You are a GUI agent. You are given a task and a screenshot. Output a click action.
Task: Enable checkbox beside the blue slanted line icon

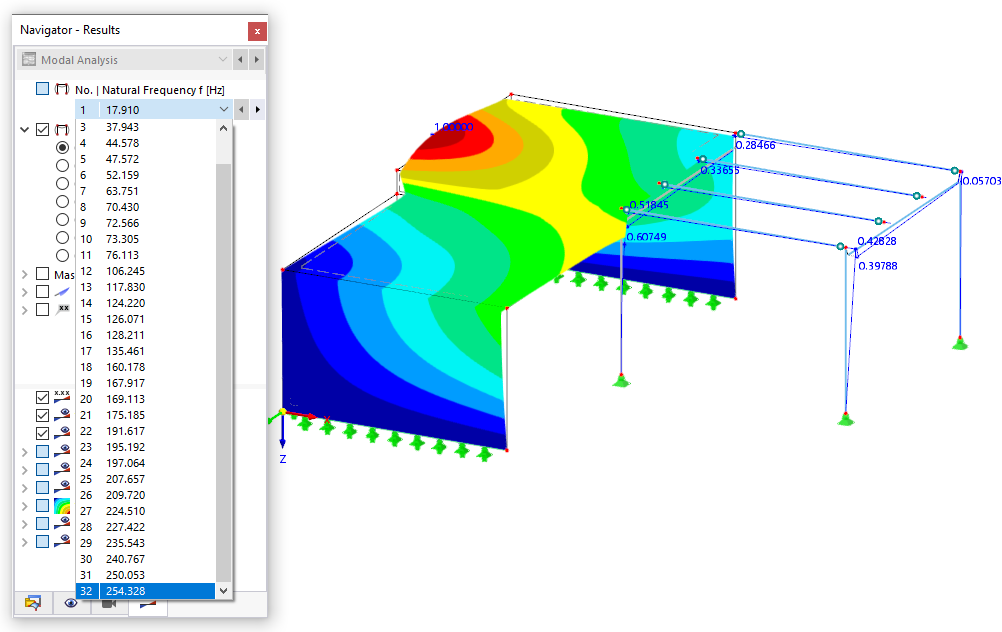[42, 291]
